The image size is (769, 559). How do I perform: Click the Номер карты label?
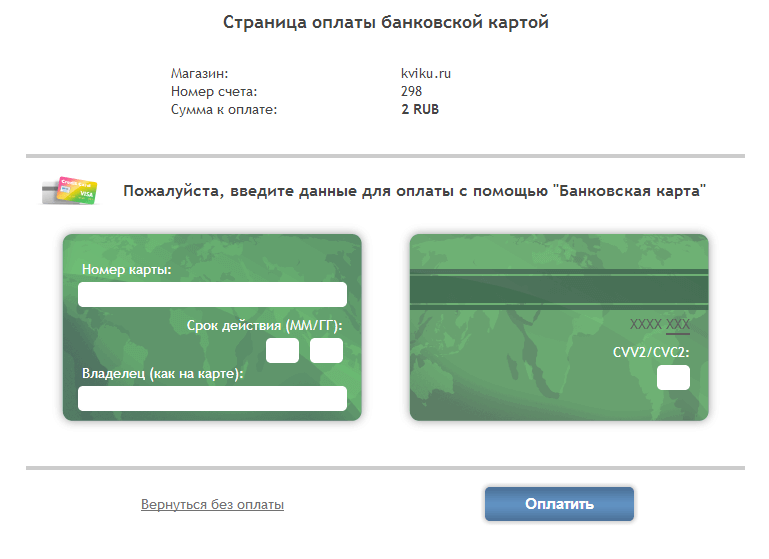click(x=126, y=270)
